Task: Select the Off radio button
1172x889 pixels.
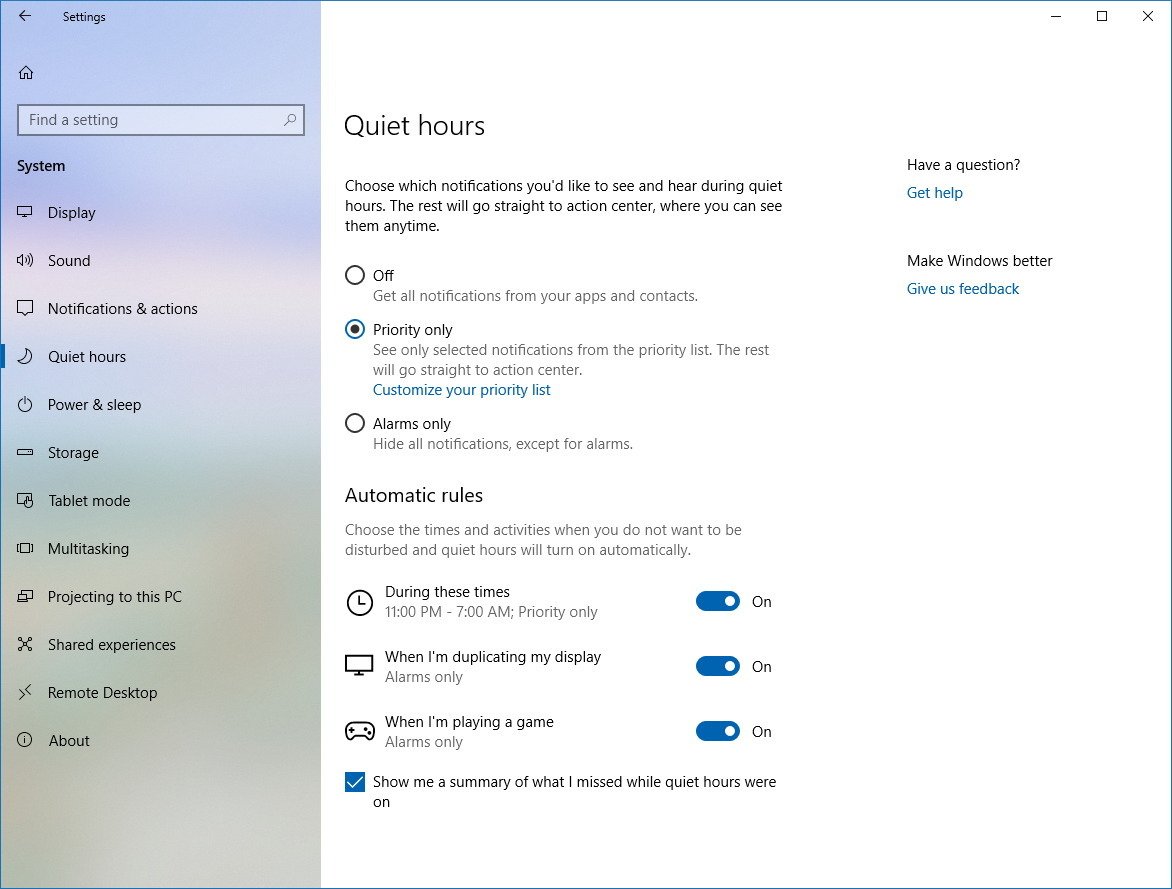Action: click(355, 275)
